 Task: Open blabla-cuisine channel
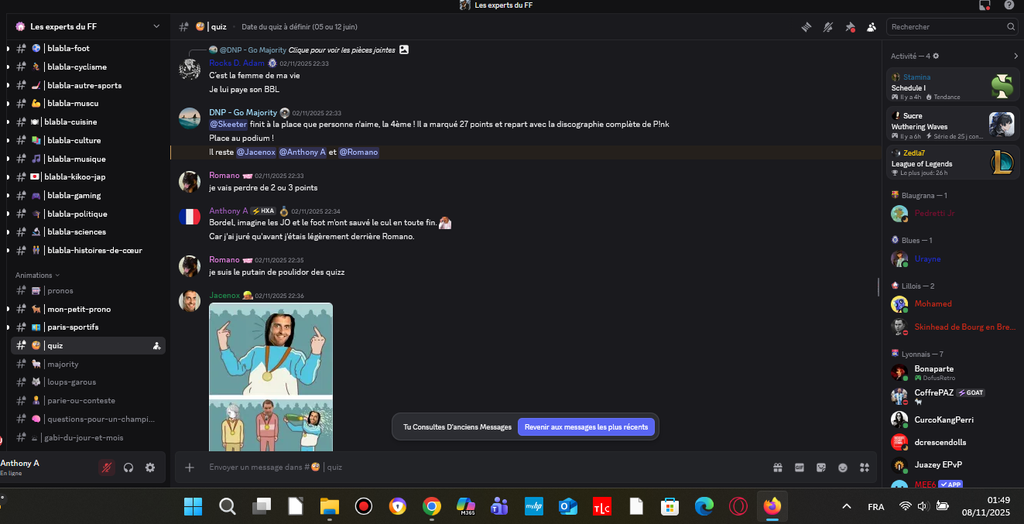pos(88,122)
